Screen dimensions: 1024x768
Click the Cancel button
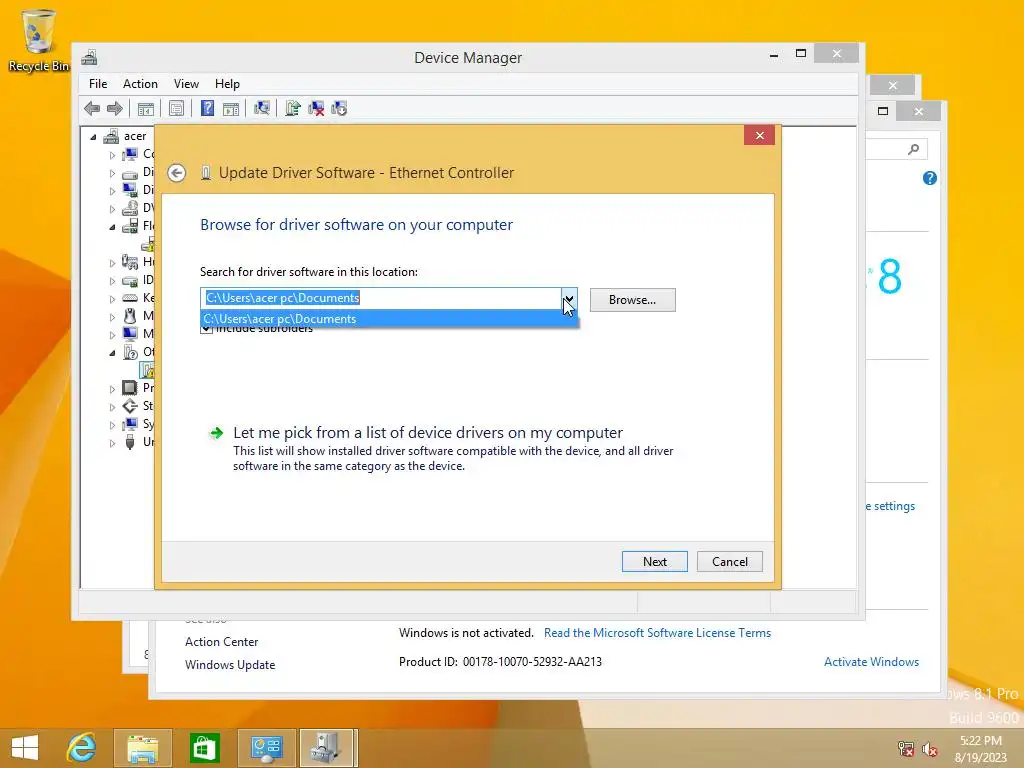tap(729, 562)
